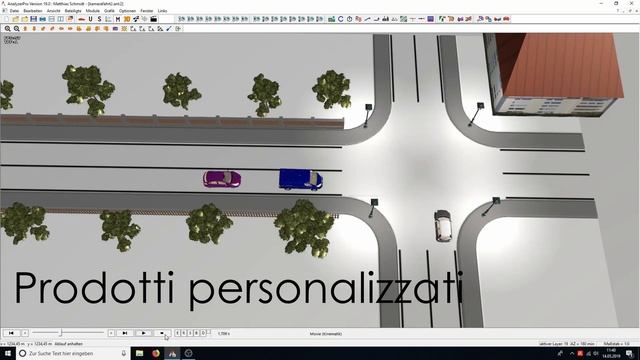Select the pink car in the scene

(222, 179)
